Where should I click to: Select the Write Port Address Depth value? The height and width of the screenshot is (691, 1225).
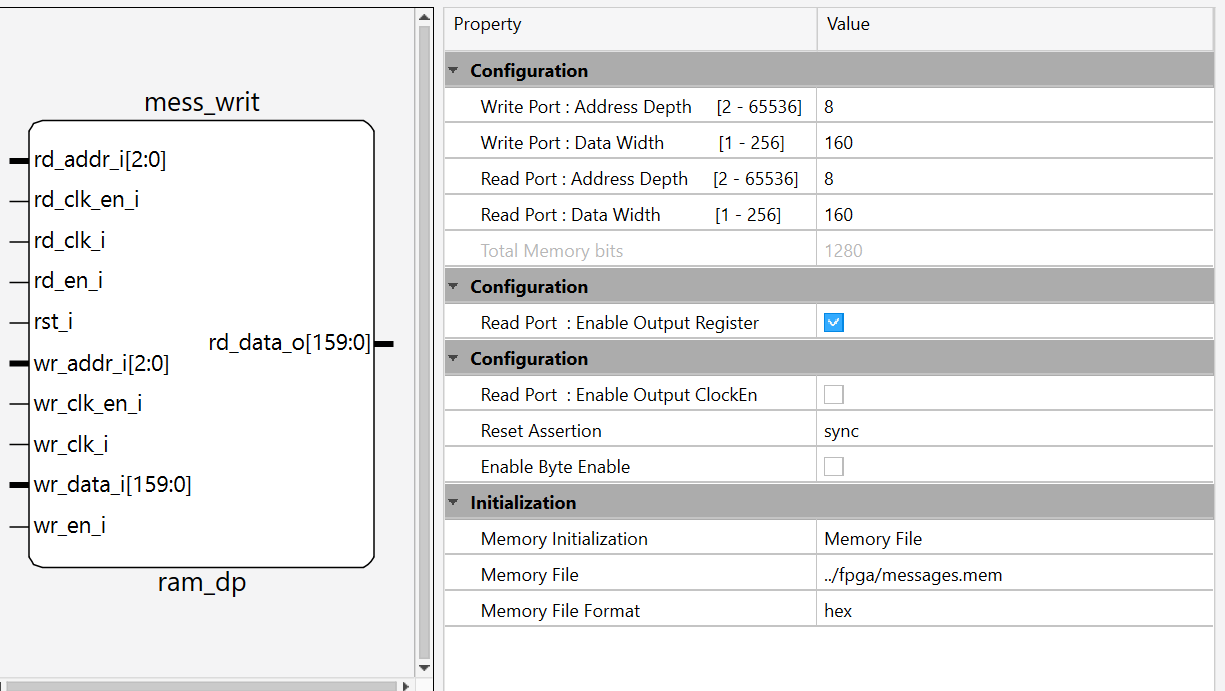(1014, 107)
